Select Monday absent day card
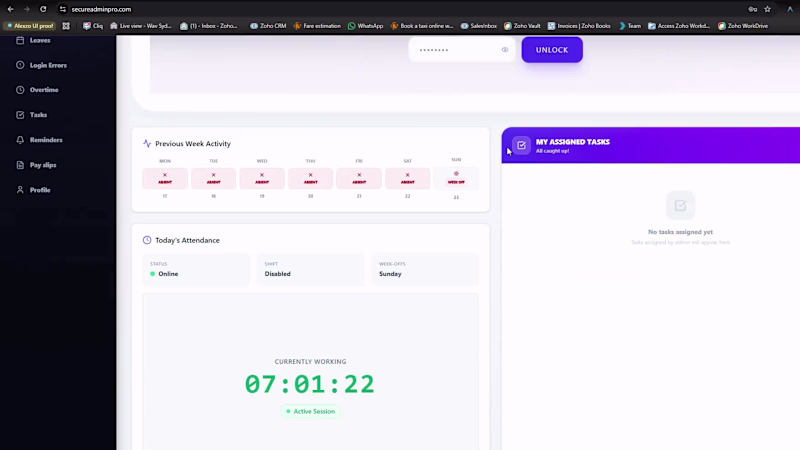 [x=165, y=178]
